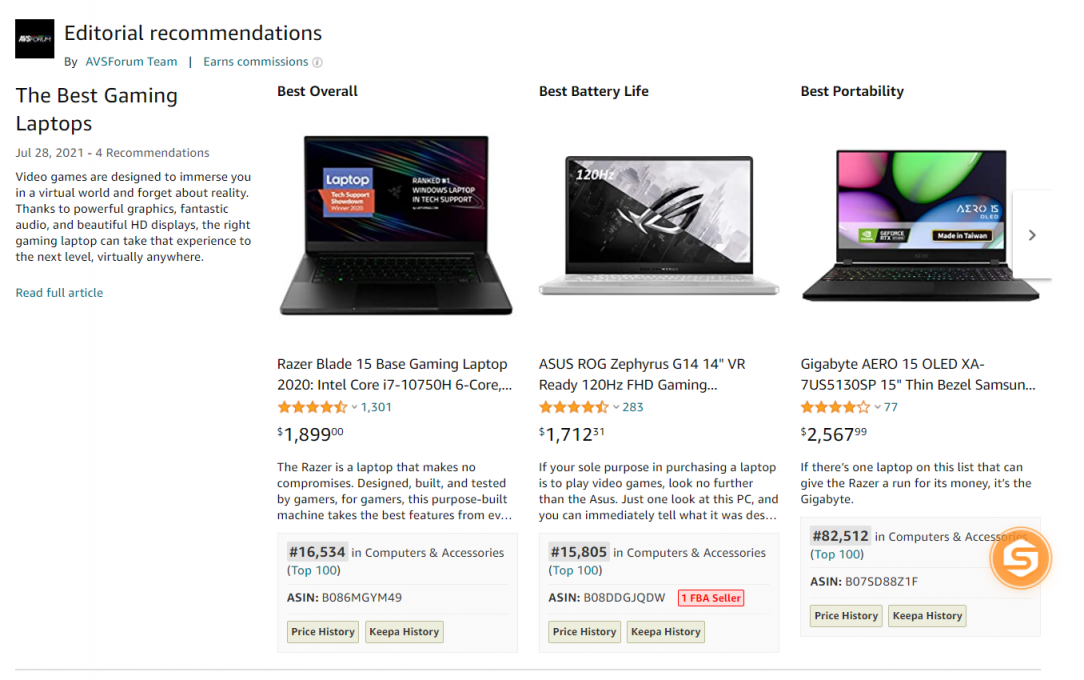Click the Gigabyte AERO laptop thumbnail
This screenshot has width=1084, height=680.
[920, 226]
